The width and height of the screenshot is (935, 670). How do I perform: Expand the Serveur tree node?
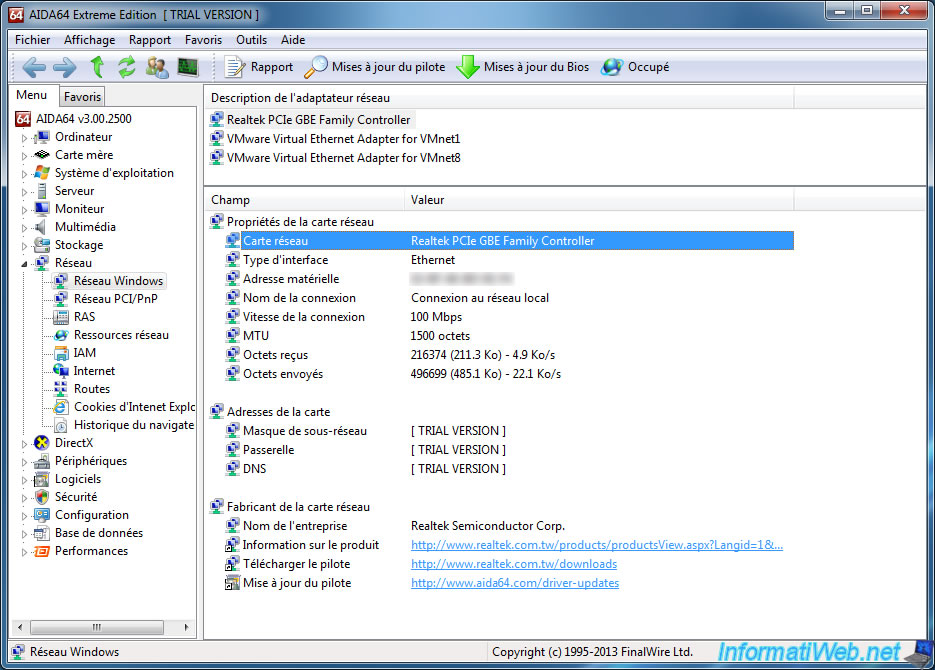click(24, 191)
